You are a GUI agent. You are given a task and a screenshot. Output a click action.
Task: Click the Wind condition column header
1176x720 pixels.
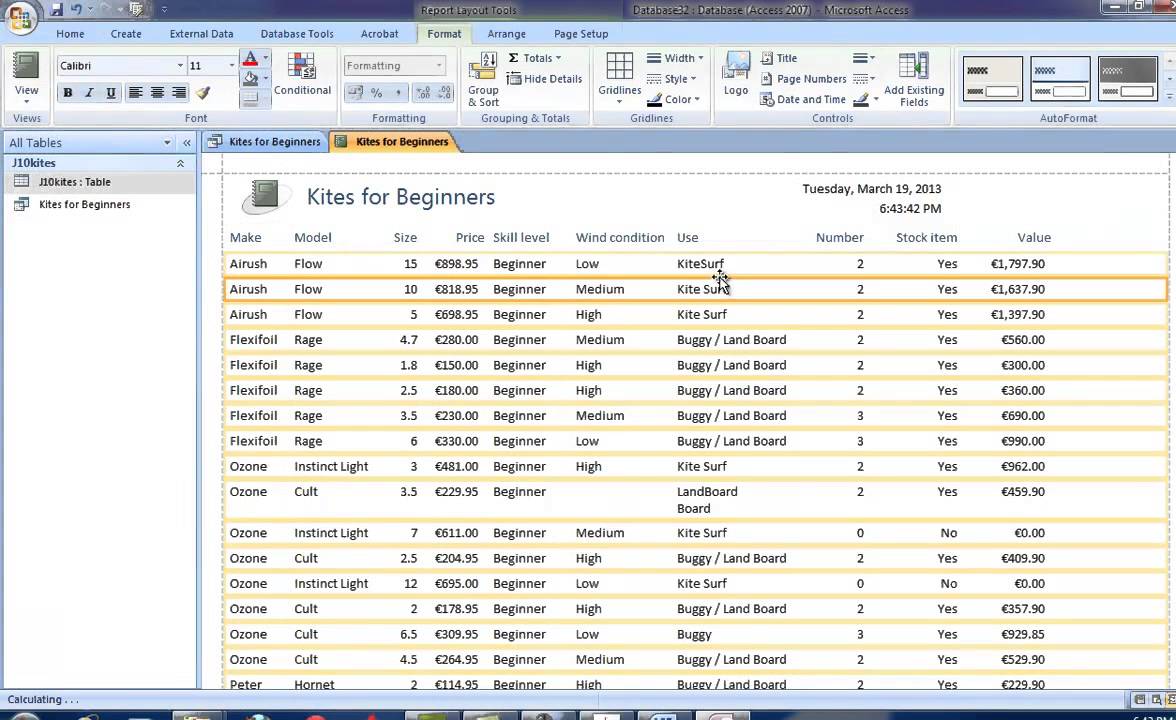click(x=620, y=238)
